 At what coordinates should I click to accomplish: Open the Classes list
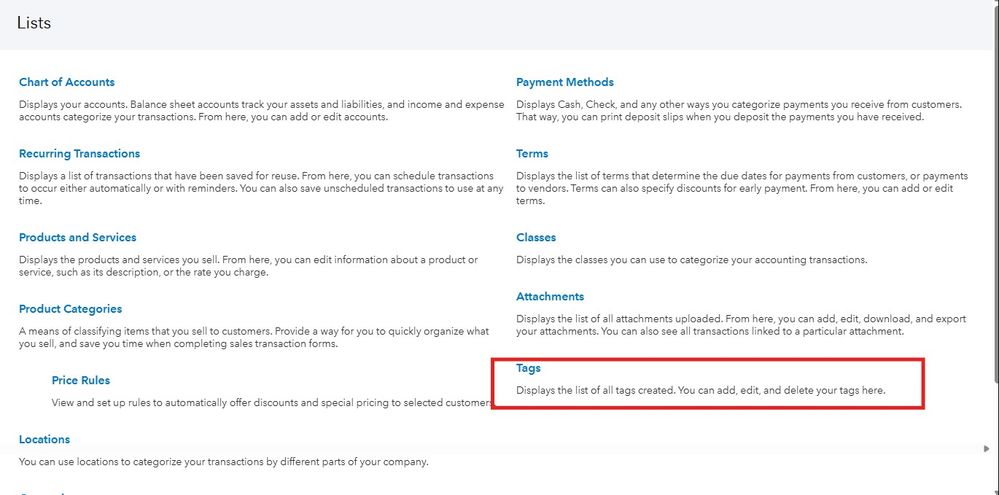point(536,238)
